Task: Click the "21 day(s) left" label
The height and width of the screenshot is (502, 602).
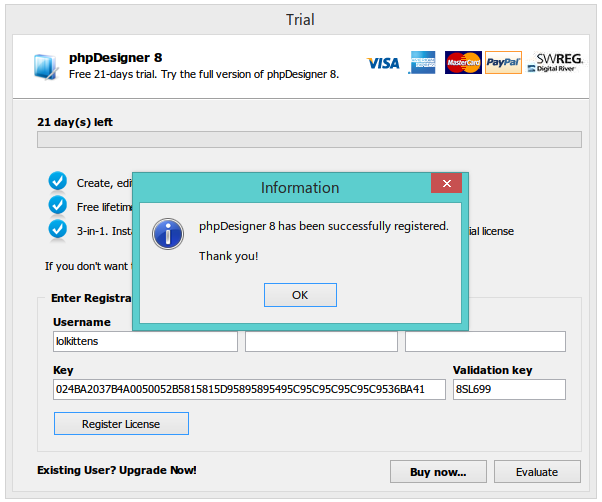Action: point(75,122)
